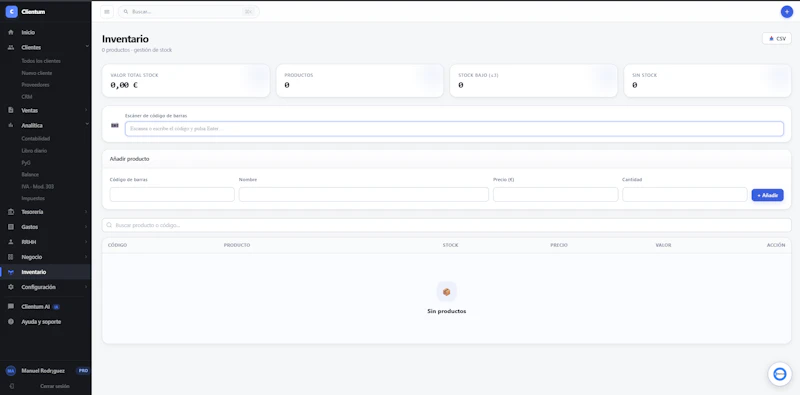Focus the Escáner de código de barras input
Image resolution: width=800 pixels, height=395 pixels.
pyautogui.click(x=454, y=129)
